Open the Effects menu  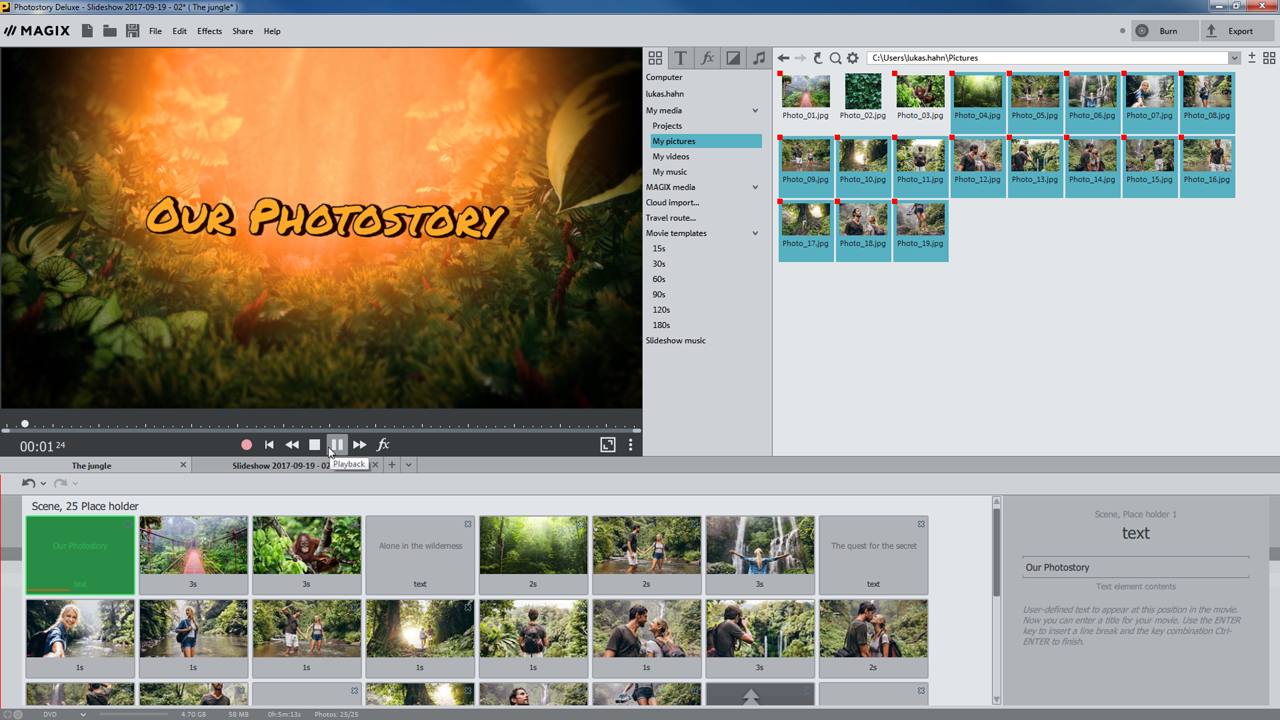(210, 31)
